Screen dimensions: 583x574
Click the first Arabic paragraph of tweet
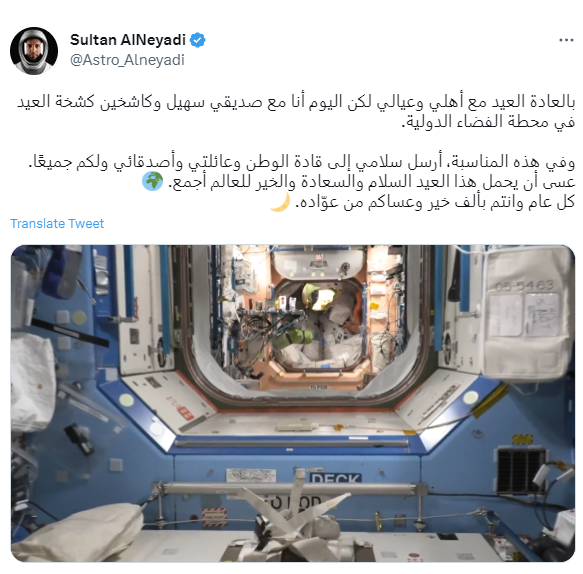click(296, 112)
